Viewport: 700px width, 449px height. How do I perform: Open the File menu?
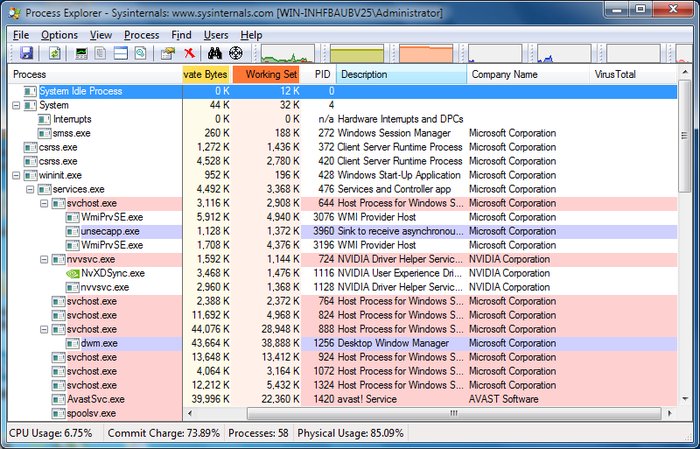tap(21, 35)
